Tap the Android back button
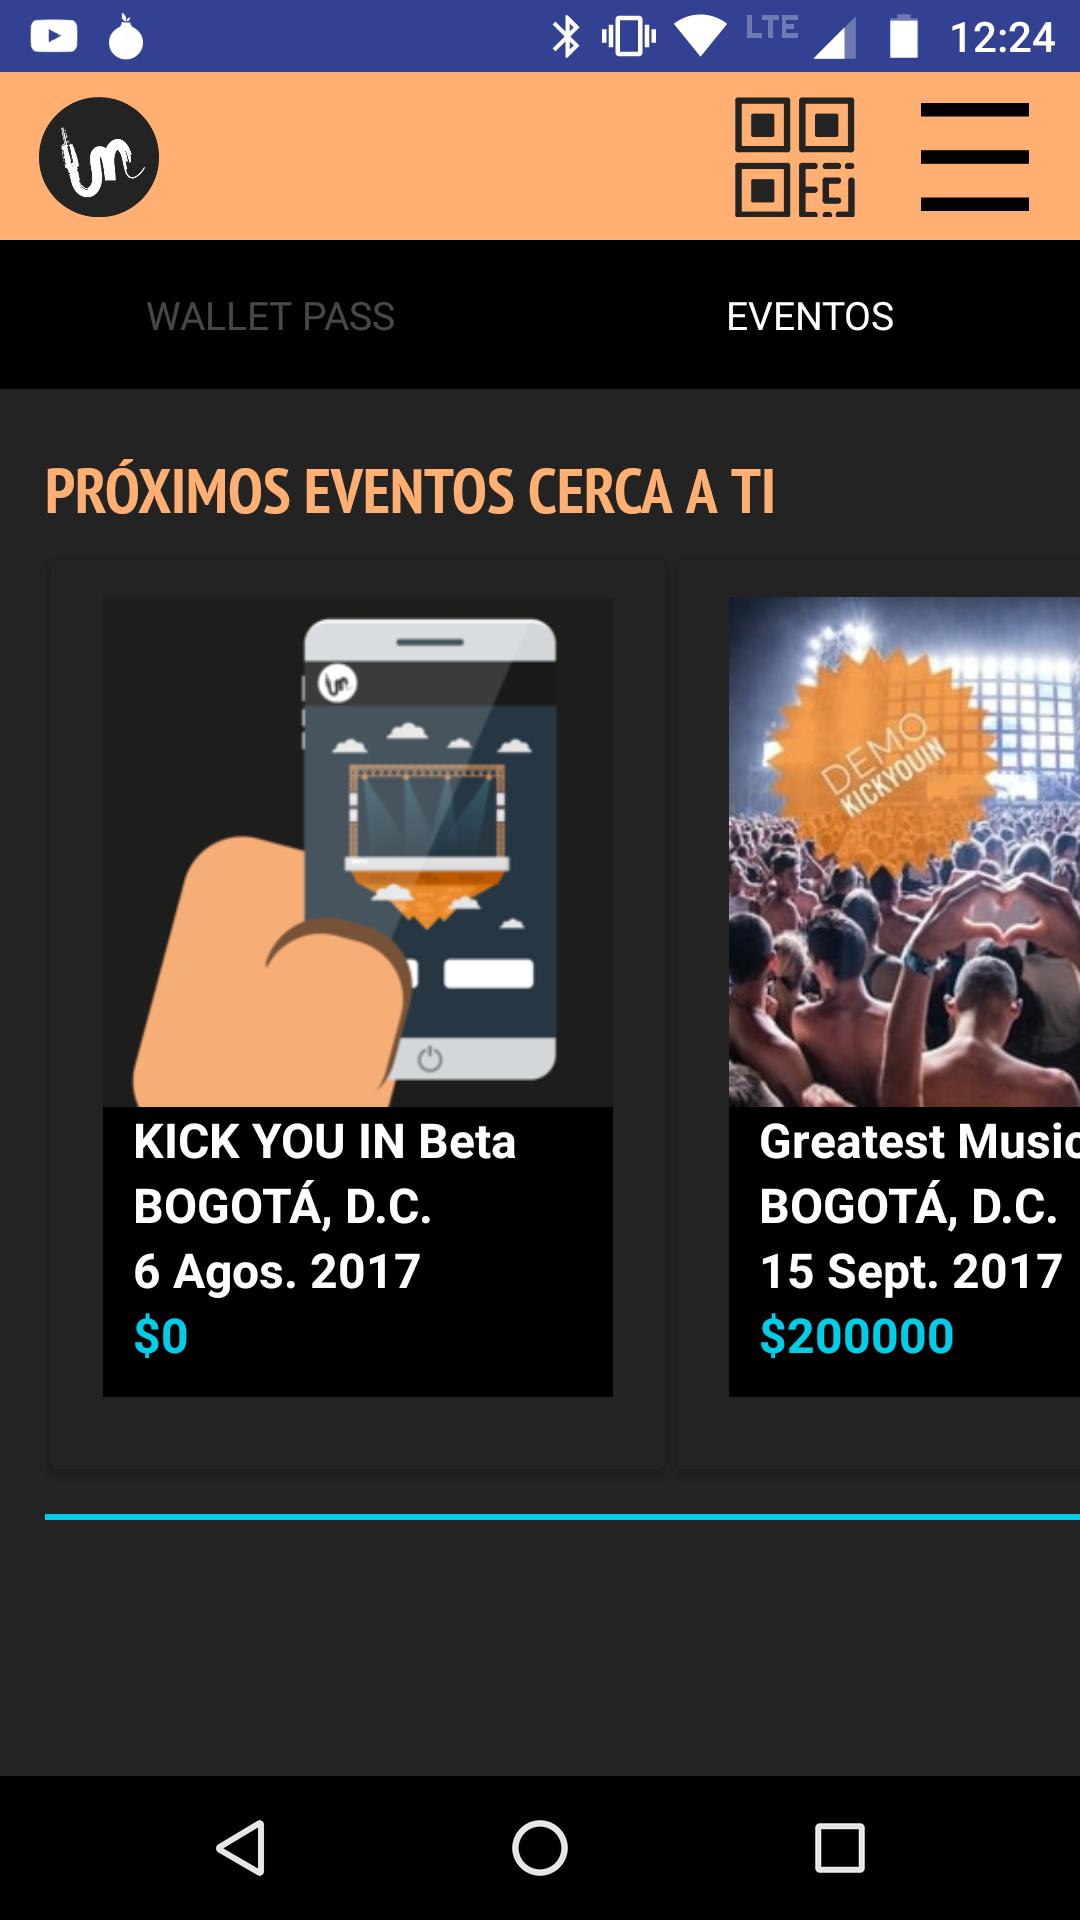This screenshot has height=1920, width=1080. [x=241, y=1847]
